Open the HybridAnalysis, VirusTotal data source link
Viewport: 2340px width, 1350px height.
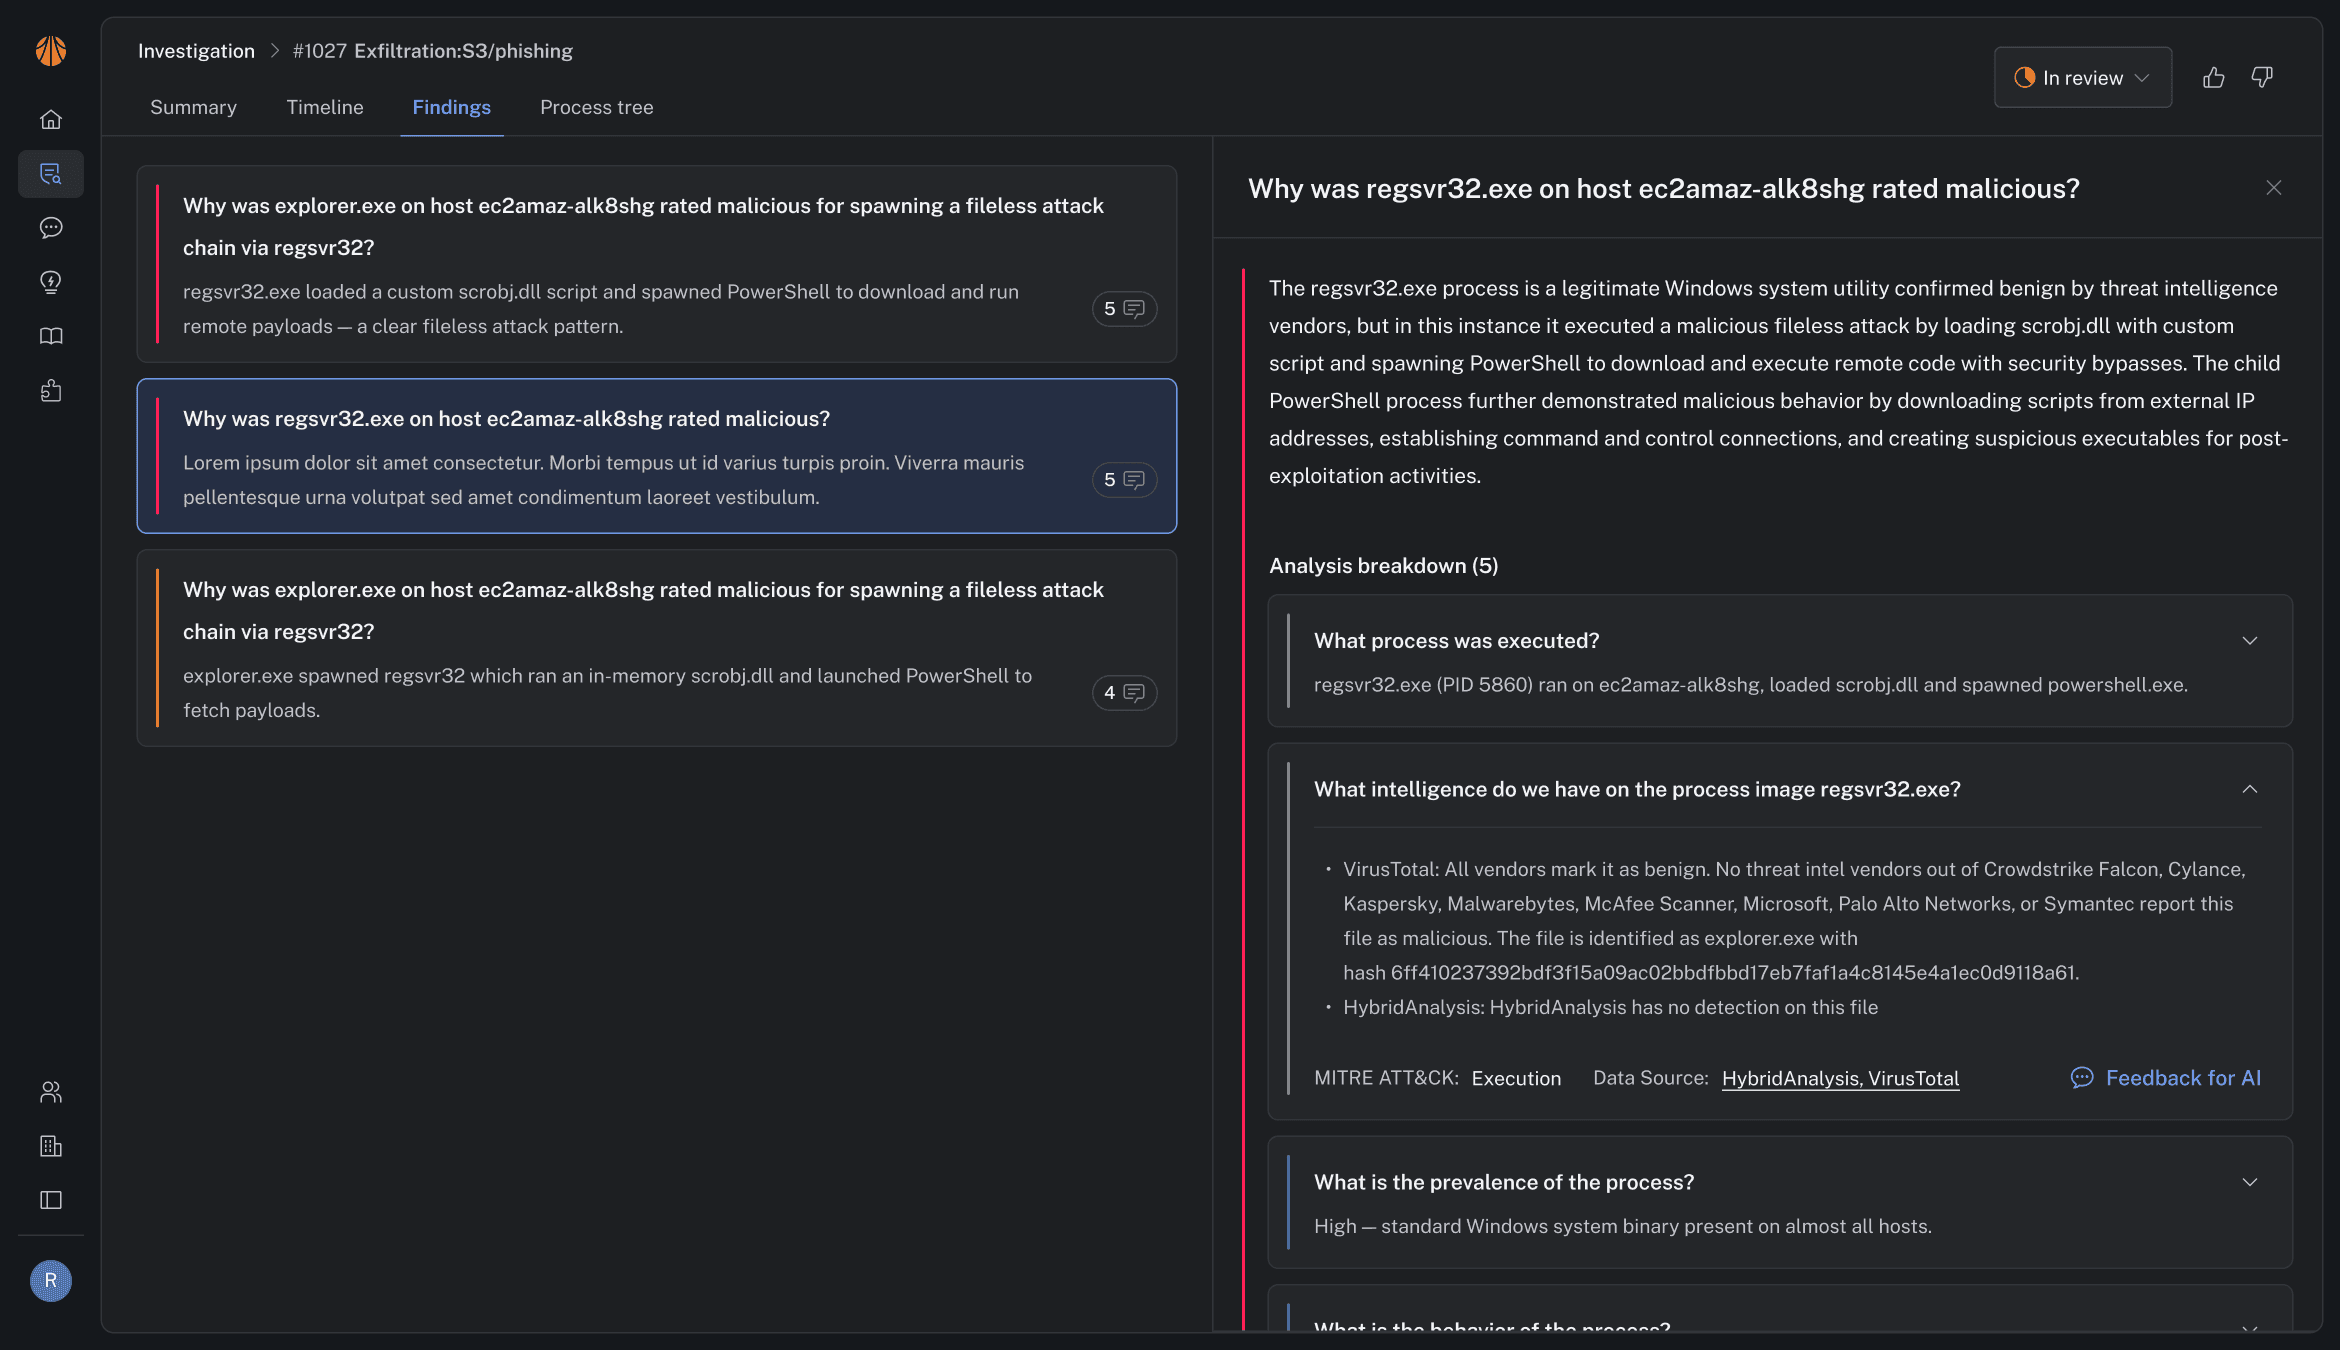pos(1840,1078)
